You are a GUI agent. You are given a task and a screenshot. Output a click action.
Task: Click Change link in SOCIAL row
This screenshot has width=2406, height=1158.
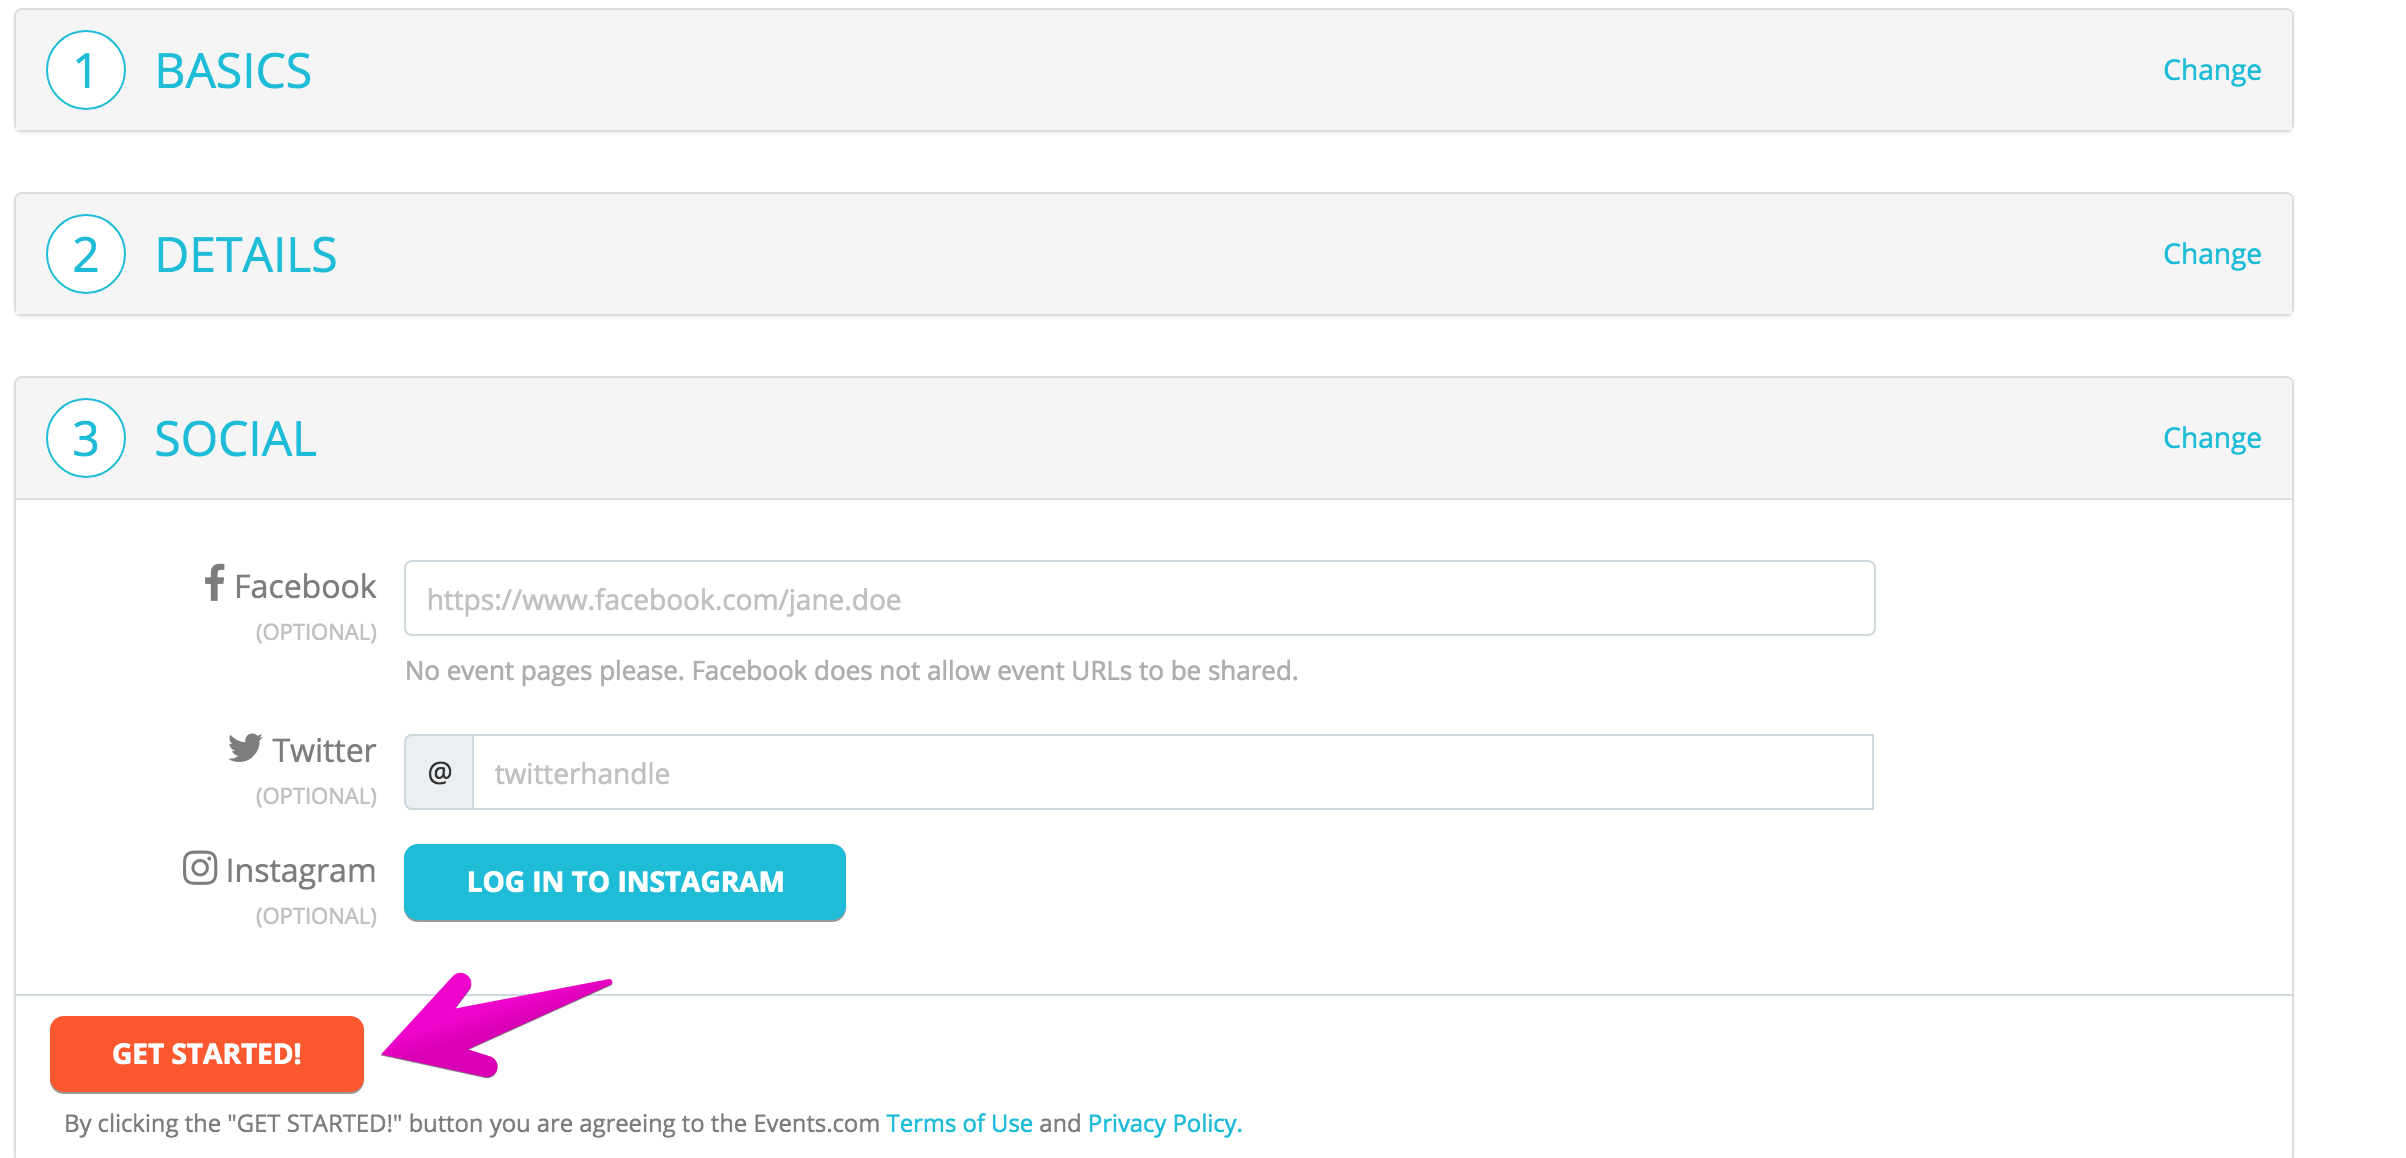[2212, 438]
